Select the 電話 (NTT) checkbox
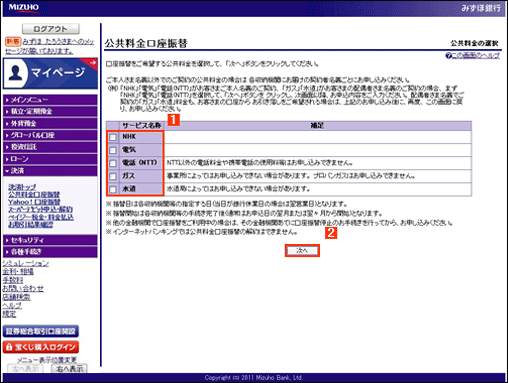Image resolution: width=508 pixels, height=383 pixels. pyautogui.click(x=113, y=163)
